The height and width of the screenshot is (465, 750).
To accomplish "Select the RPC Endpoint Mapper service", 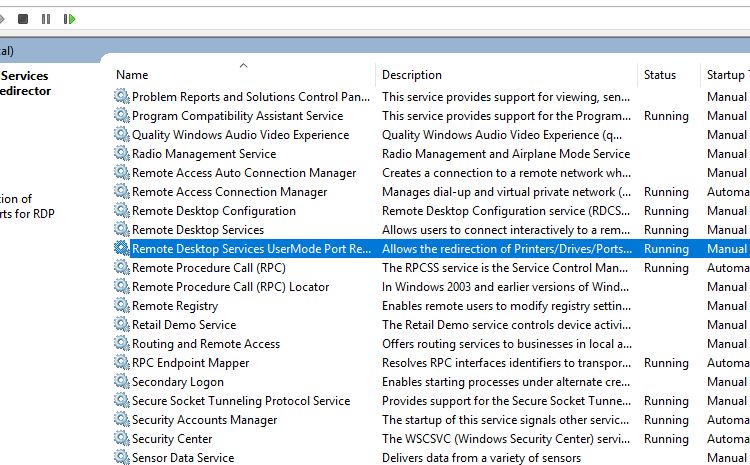I will click(x=190, y=363).
